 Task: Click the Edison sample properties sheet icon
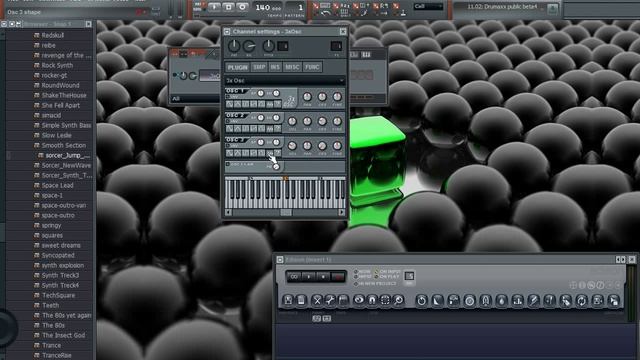[301, 301]
